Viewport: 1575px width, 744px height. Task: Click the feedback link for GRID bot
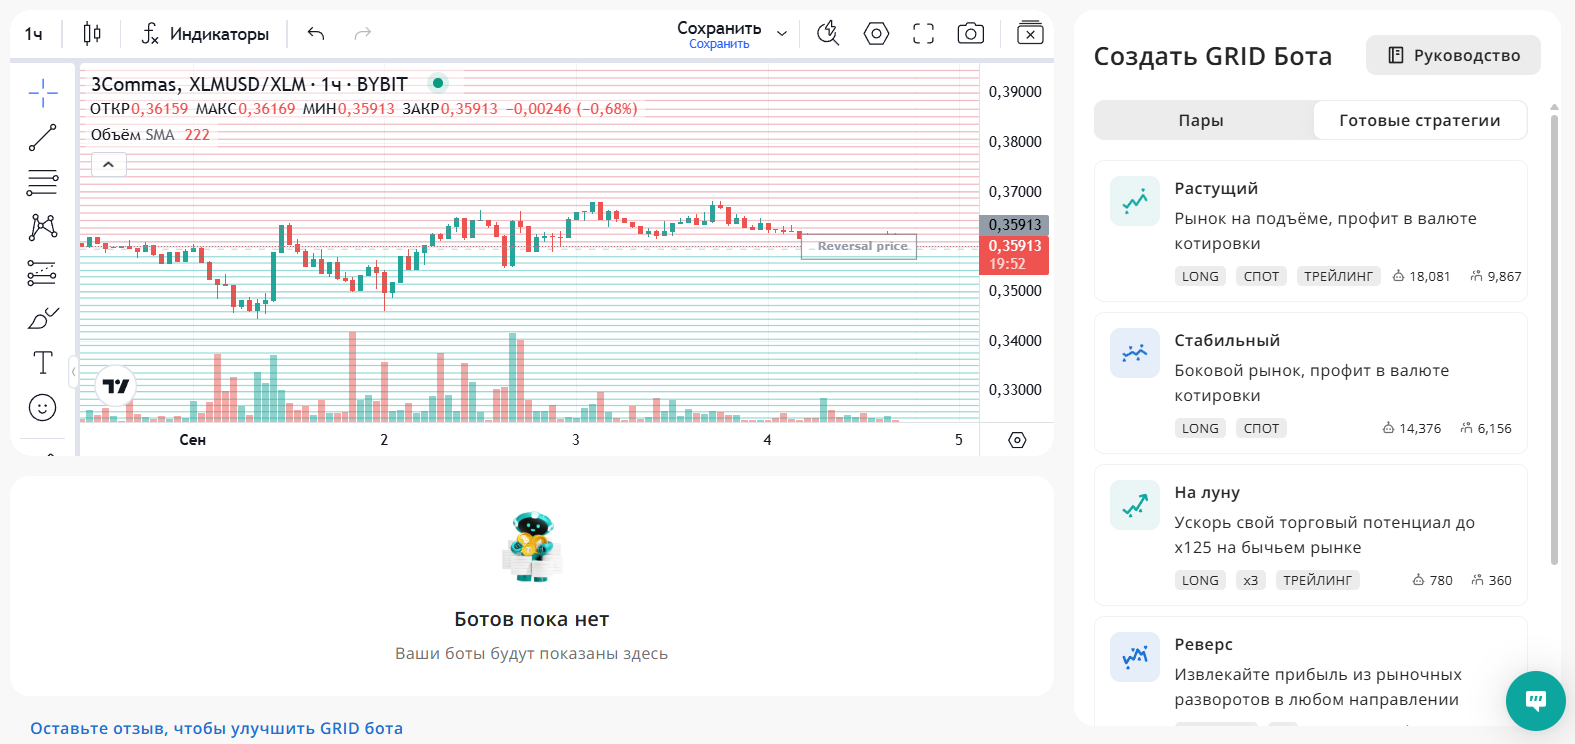[216, 728]
